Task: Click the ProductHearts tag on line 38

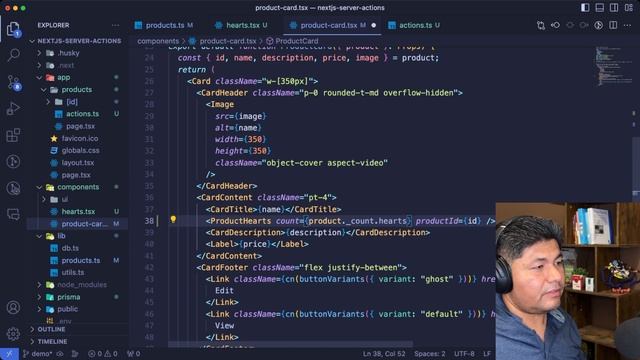Action: pyautogui.click(x=240, y=221)
